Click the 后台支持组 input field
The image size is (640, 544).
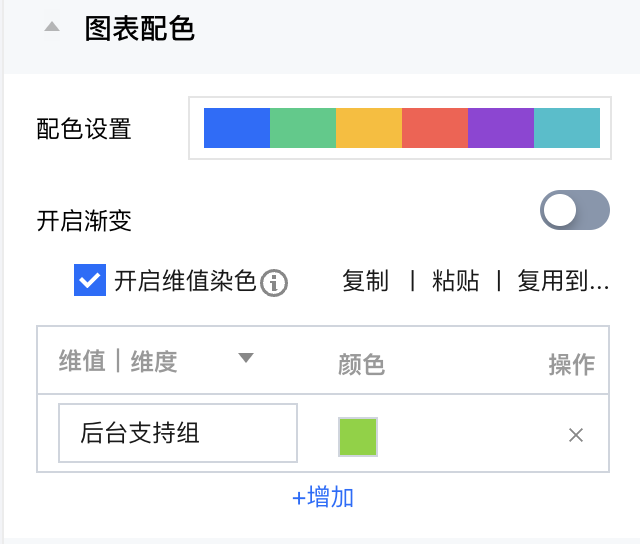point(178,434)
